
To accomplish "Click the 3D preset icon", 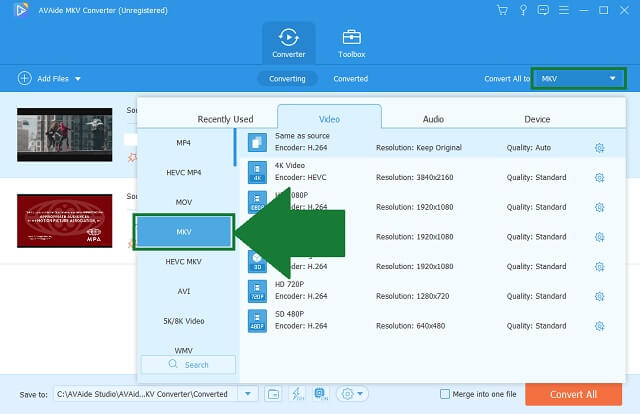I will click(257, 261).
